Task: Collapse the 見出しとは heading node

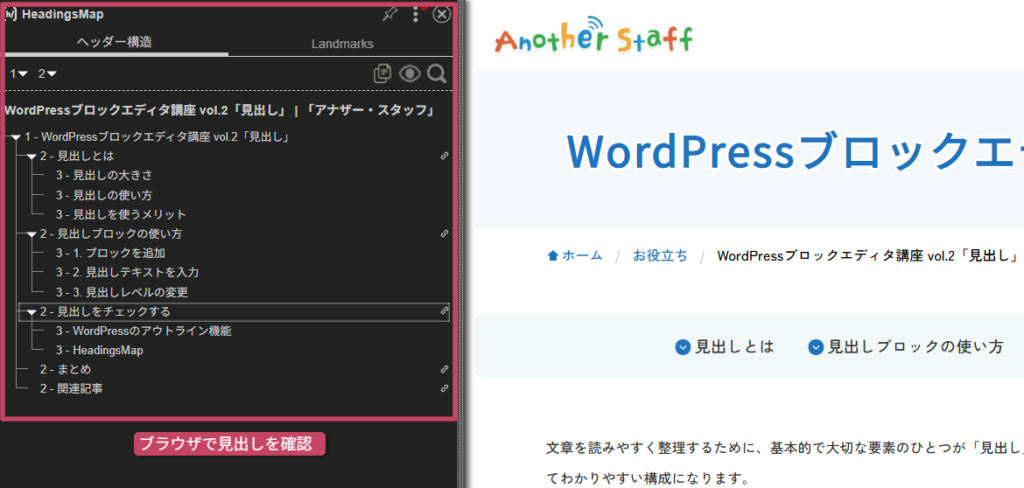Action: point(31,157)
